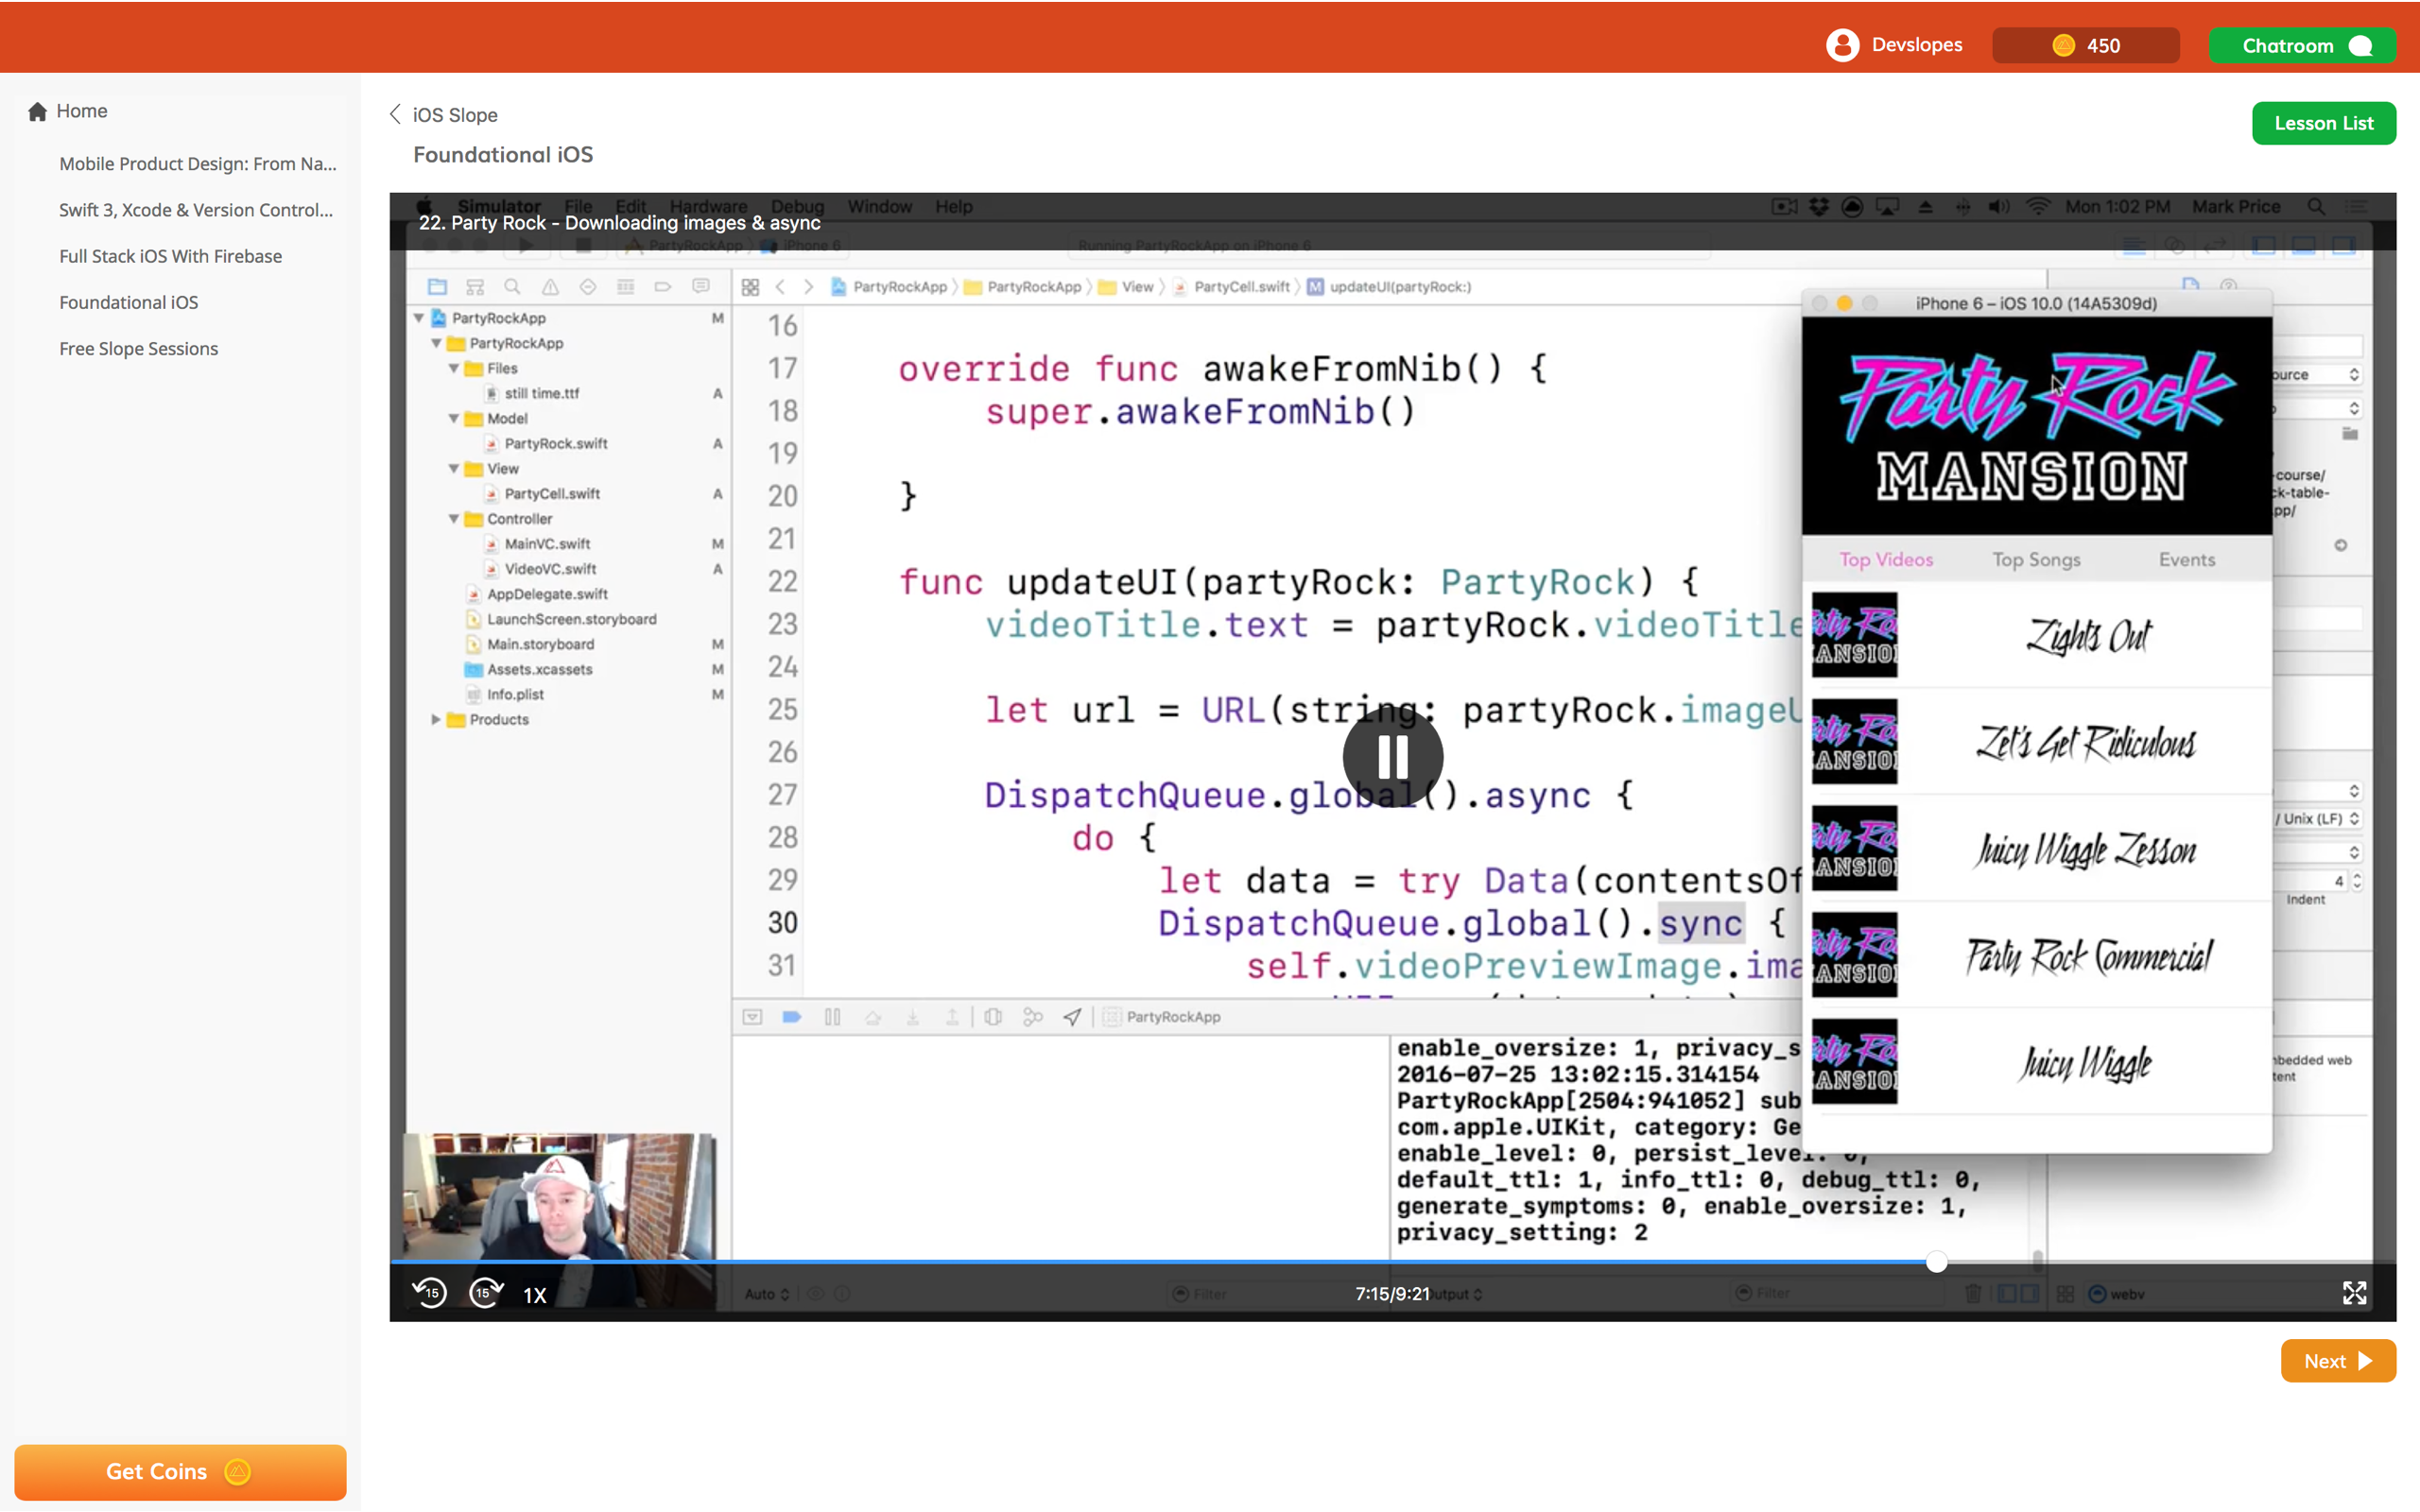Open Full Stack iOS With Firebase course
This screenshot has width=2420, height=1512.
170,256
